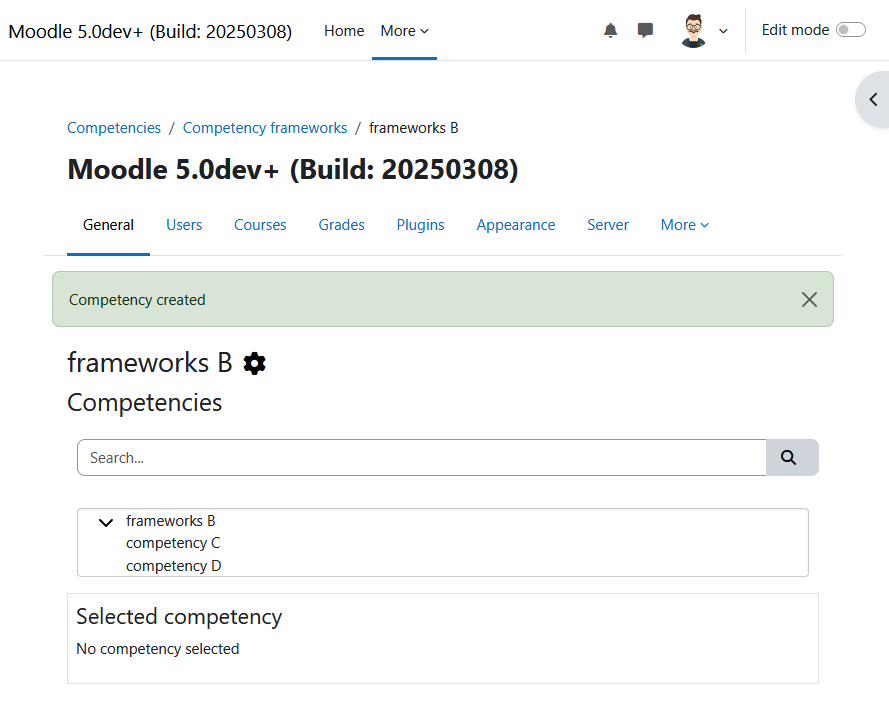The height and width of the screenshot is (718, 889).
Task: Collapse the frameworks B tree node
Action: [x=106, y=522]
